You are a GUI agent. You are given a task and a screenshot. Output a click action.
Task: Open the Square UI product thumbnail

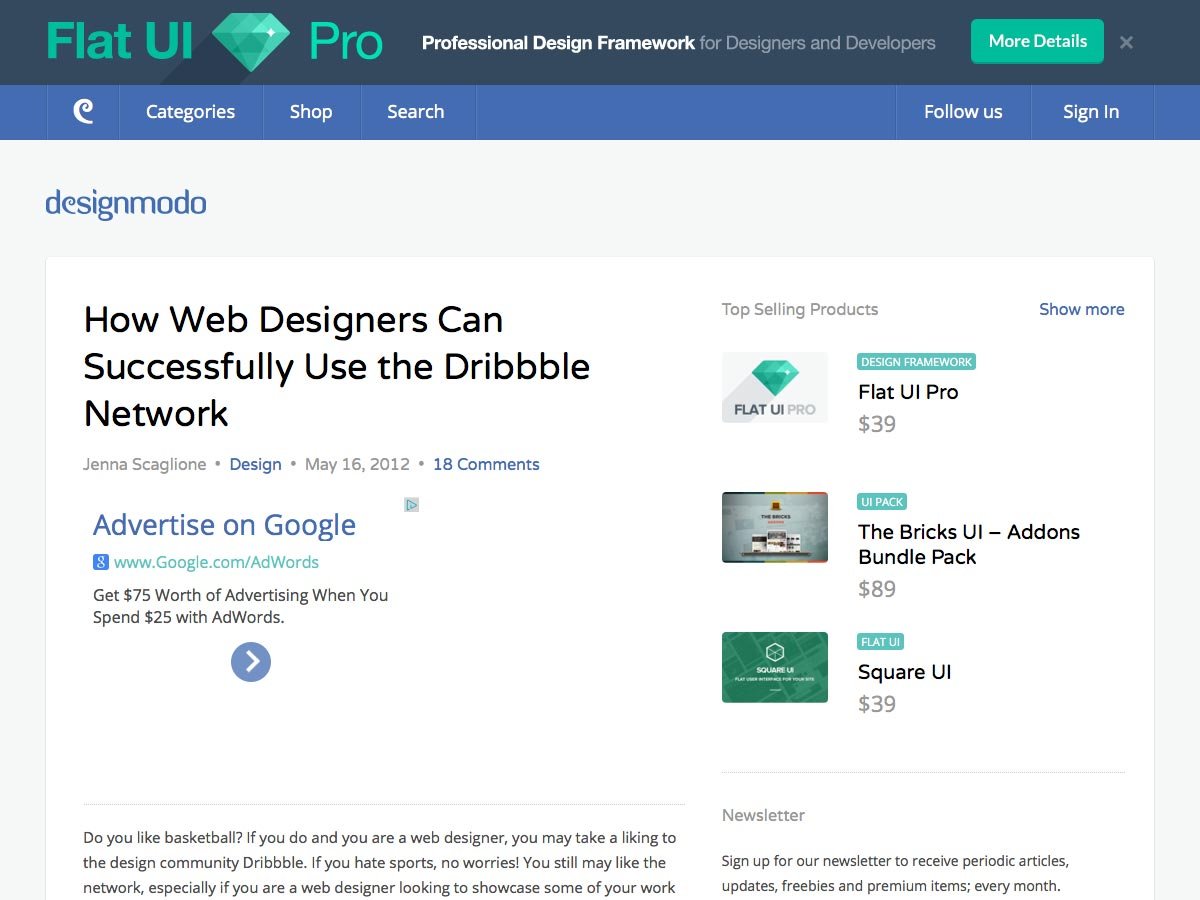(775, 667)
